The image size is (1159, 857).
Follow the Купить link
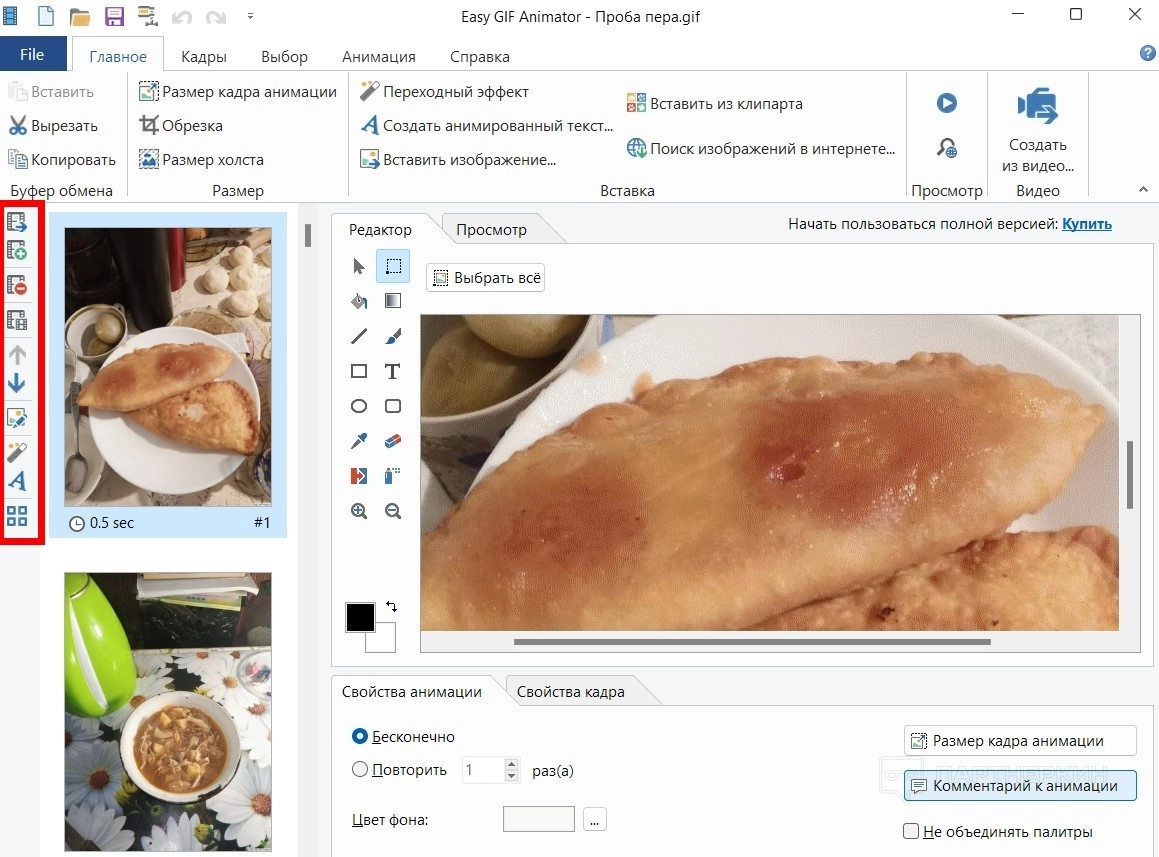coord(1086,224)
